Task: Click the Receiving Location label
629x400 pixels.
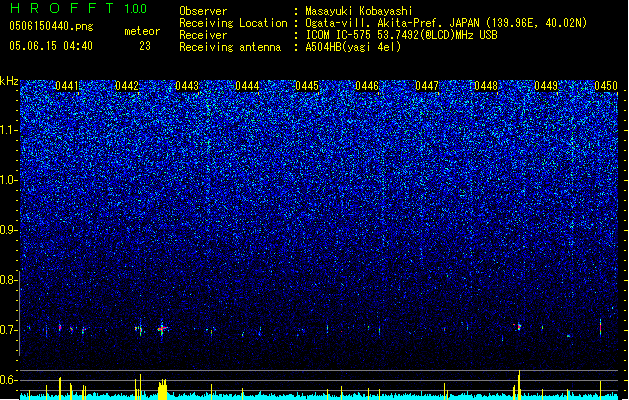Action: [x=233, y=23]
